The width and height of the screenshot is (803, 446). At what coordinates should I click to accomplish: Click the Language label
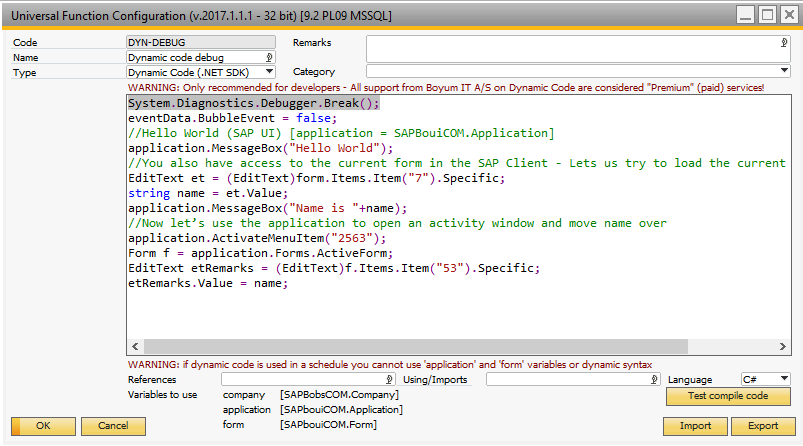tap(690, 379)
